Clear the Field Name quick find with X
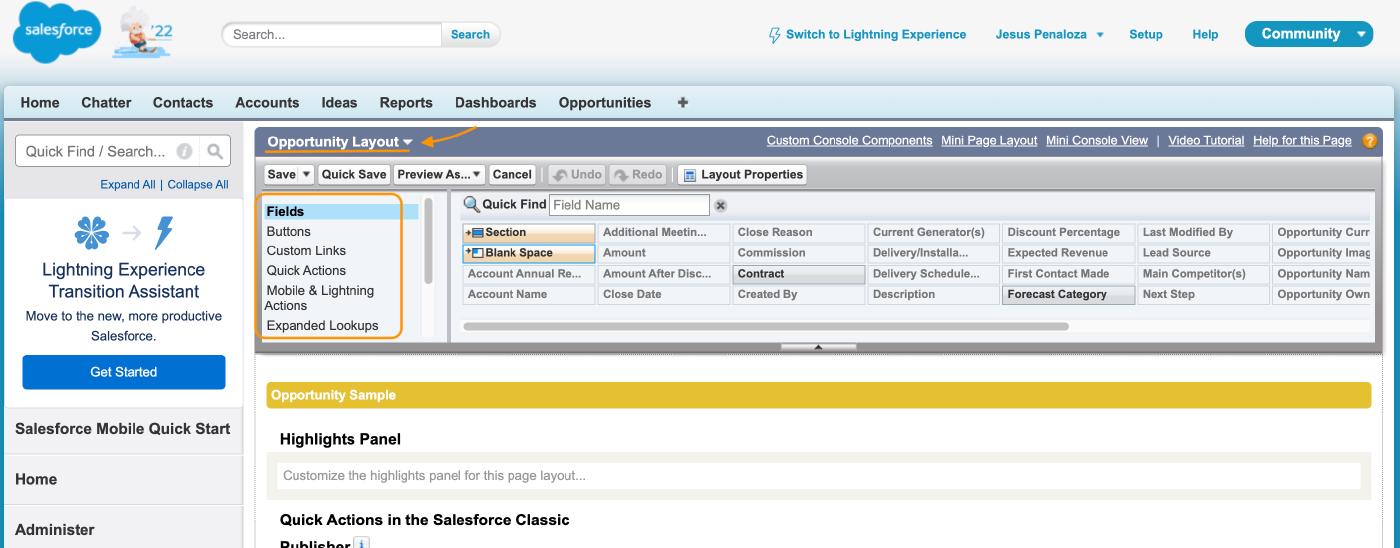 click(x=720, y=205)
